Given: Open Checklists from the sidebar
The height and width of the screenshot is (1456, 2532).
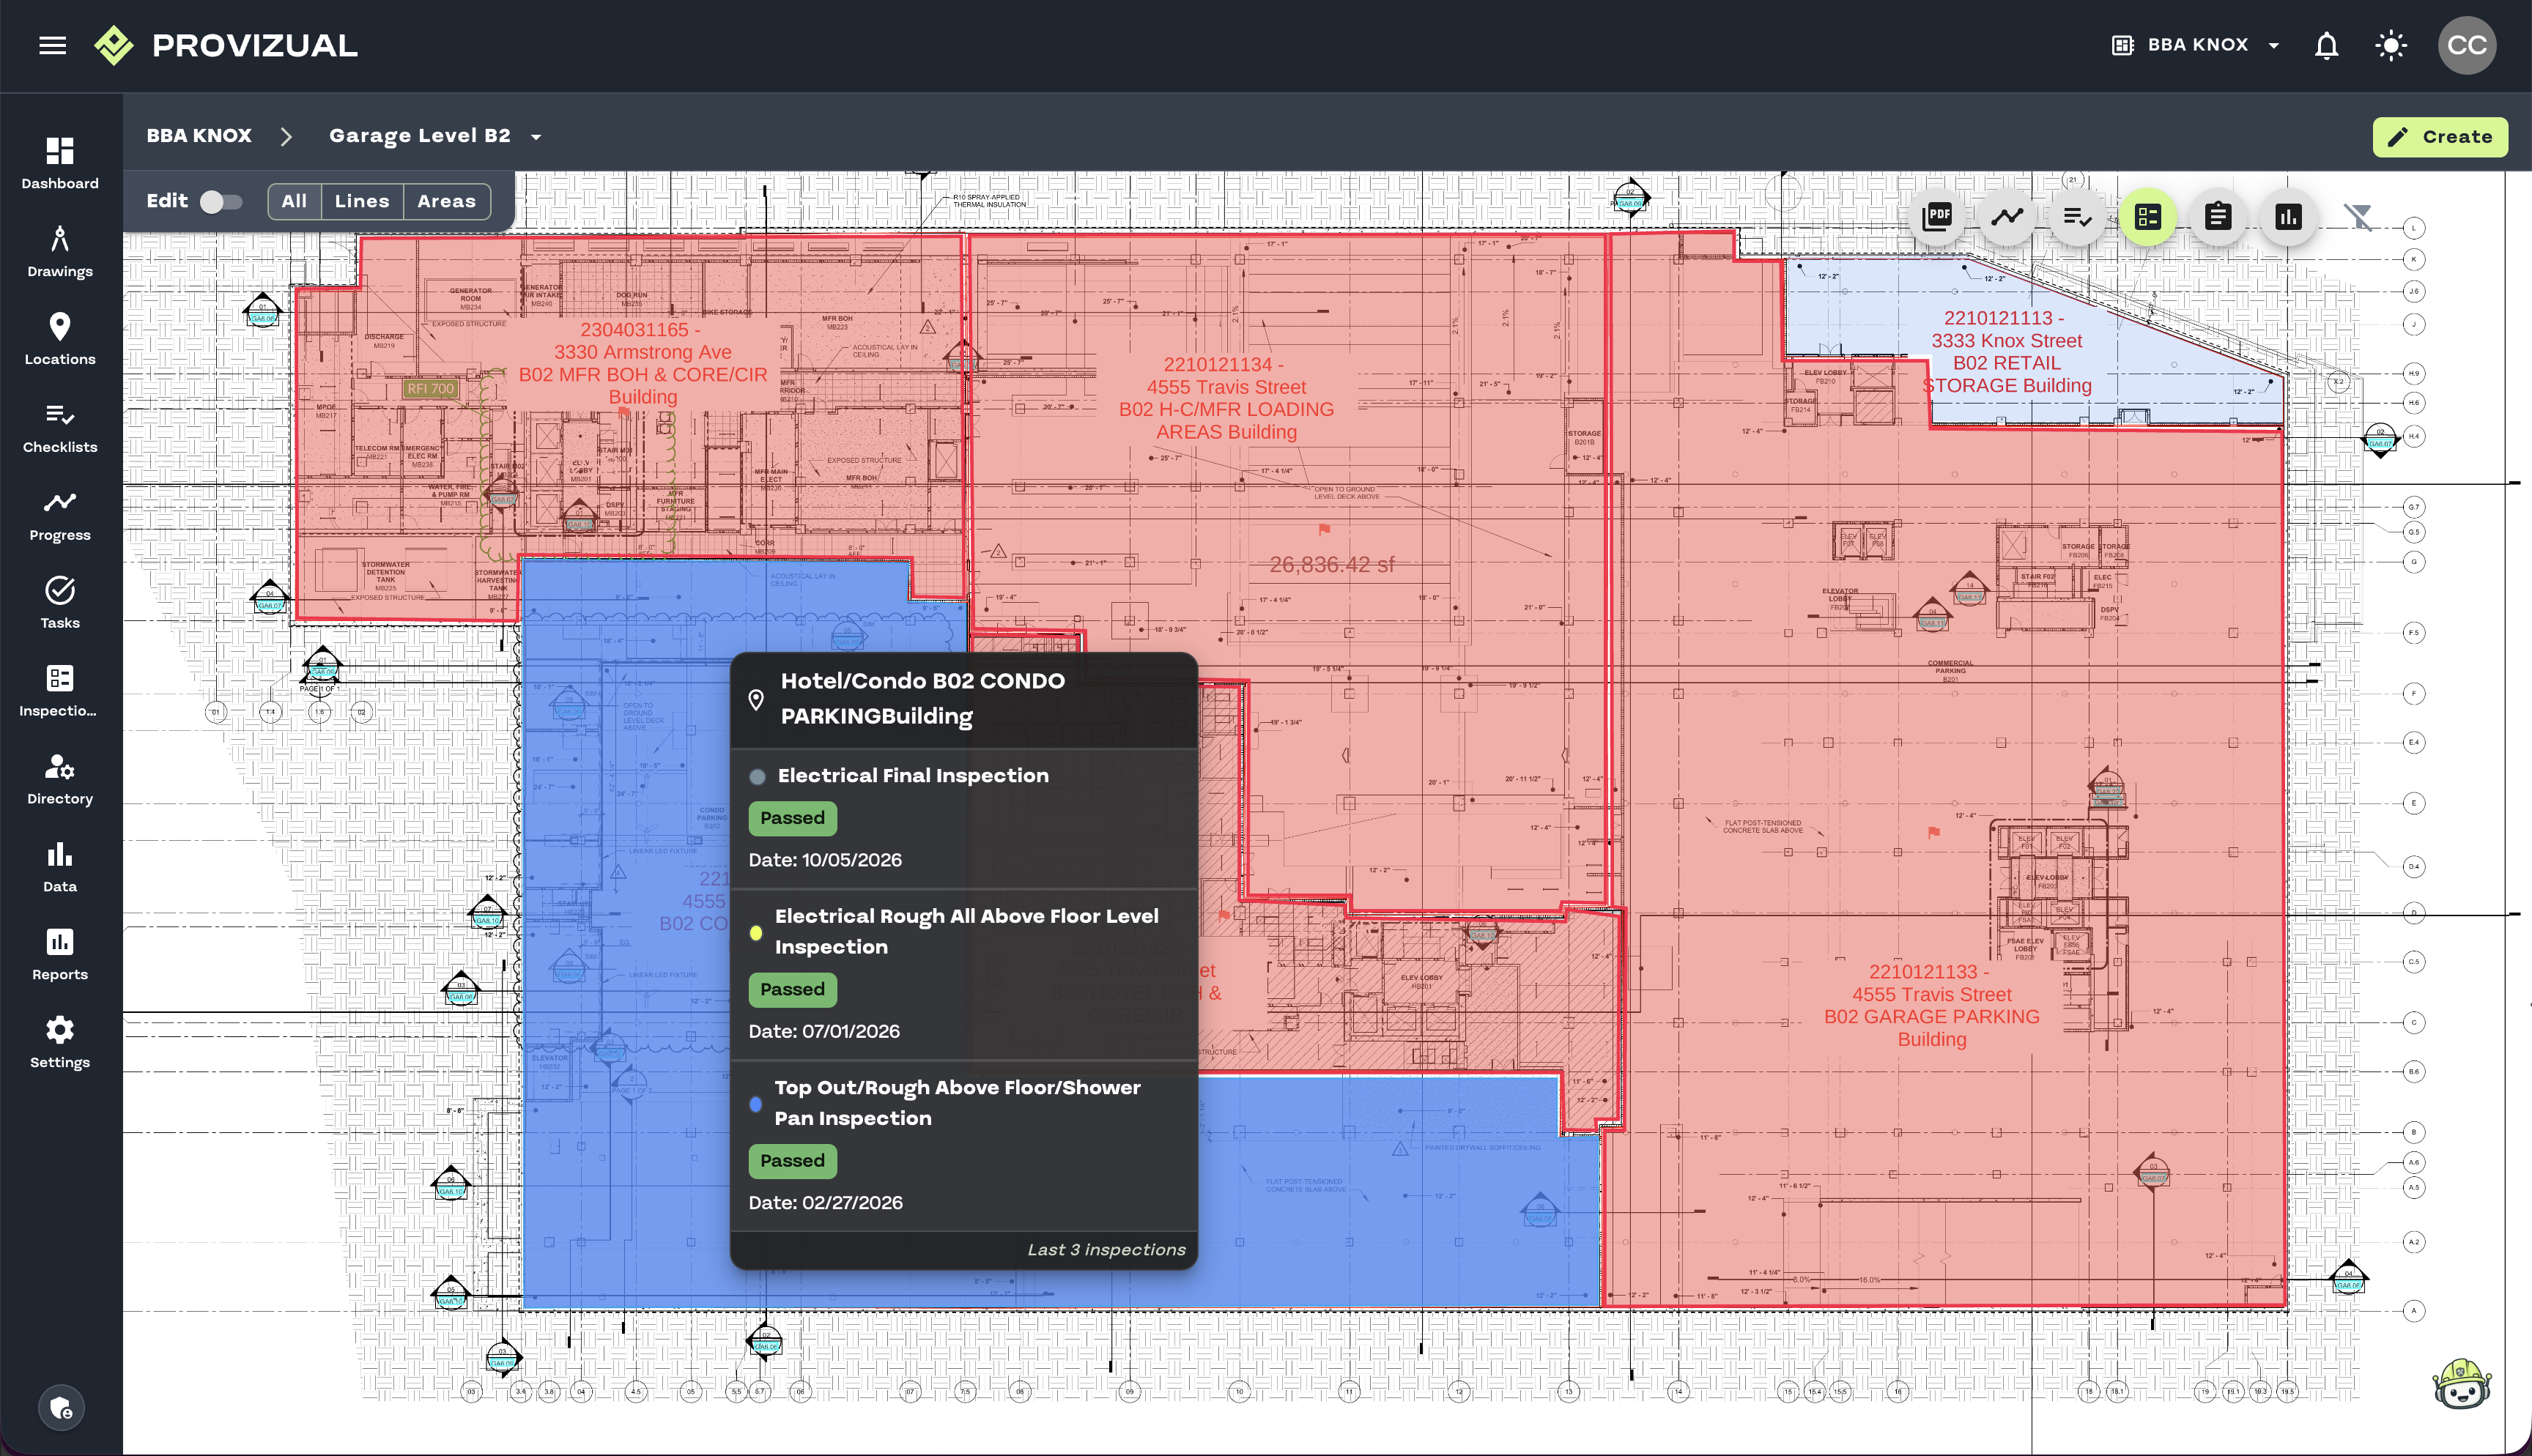Looking at the screenshot, I should coord(60,427).
